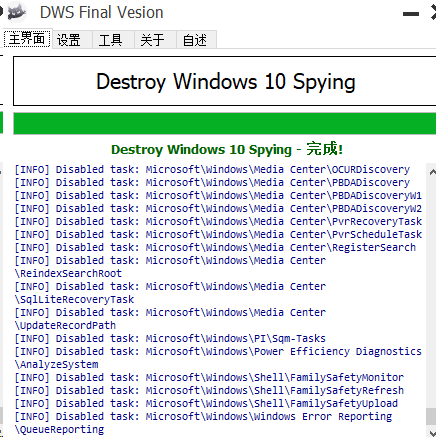Screen dimensions: 436x437
Task: Select the FamilySafetyRefresh log line
Action: pyautogui.click(x=209, y=391)
